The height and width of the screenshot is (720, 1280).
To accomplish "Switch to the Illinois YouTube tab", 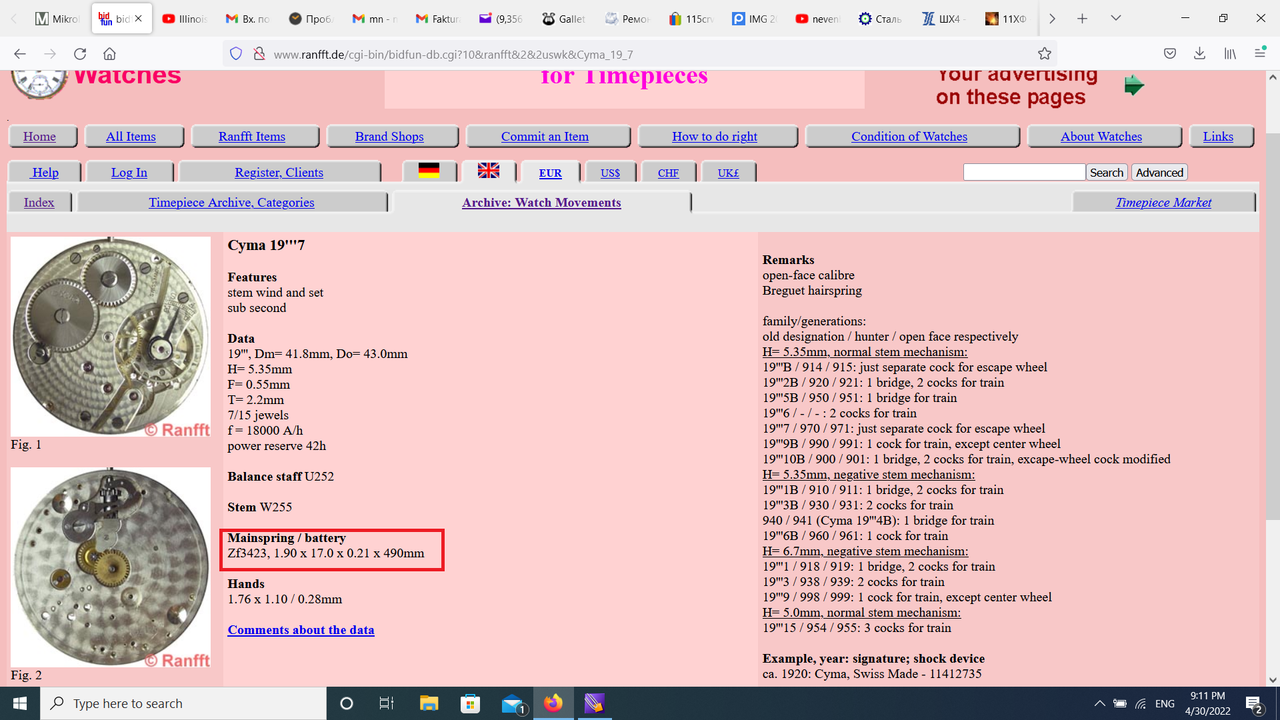I will (x=184, y=19).
